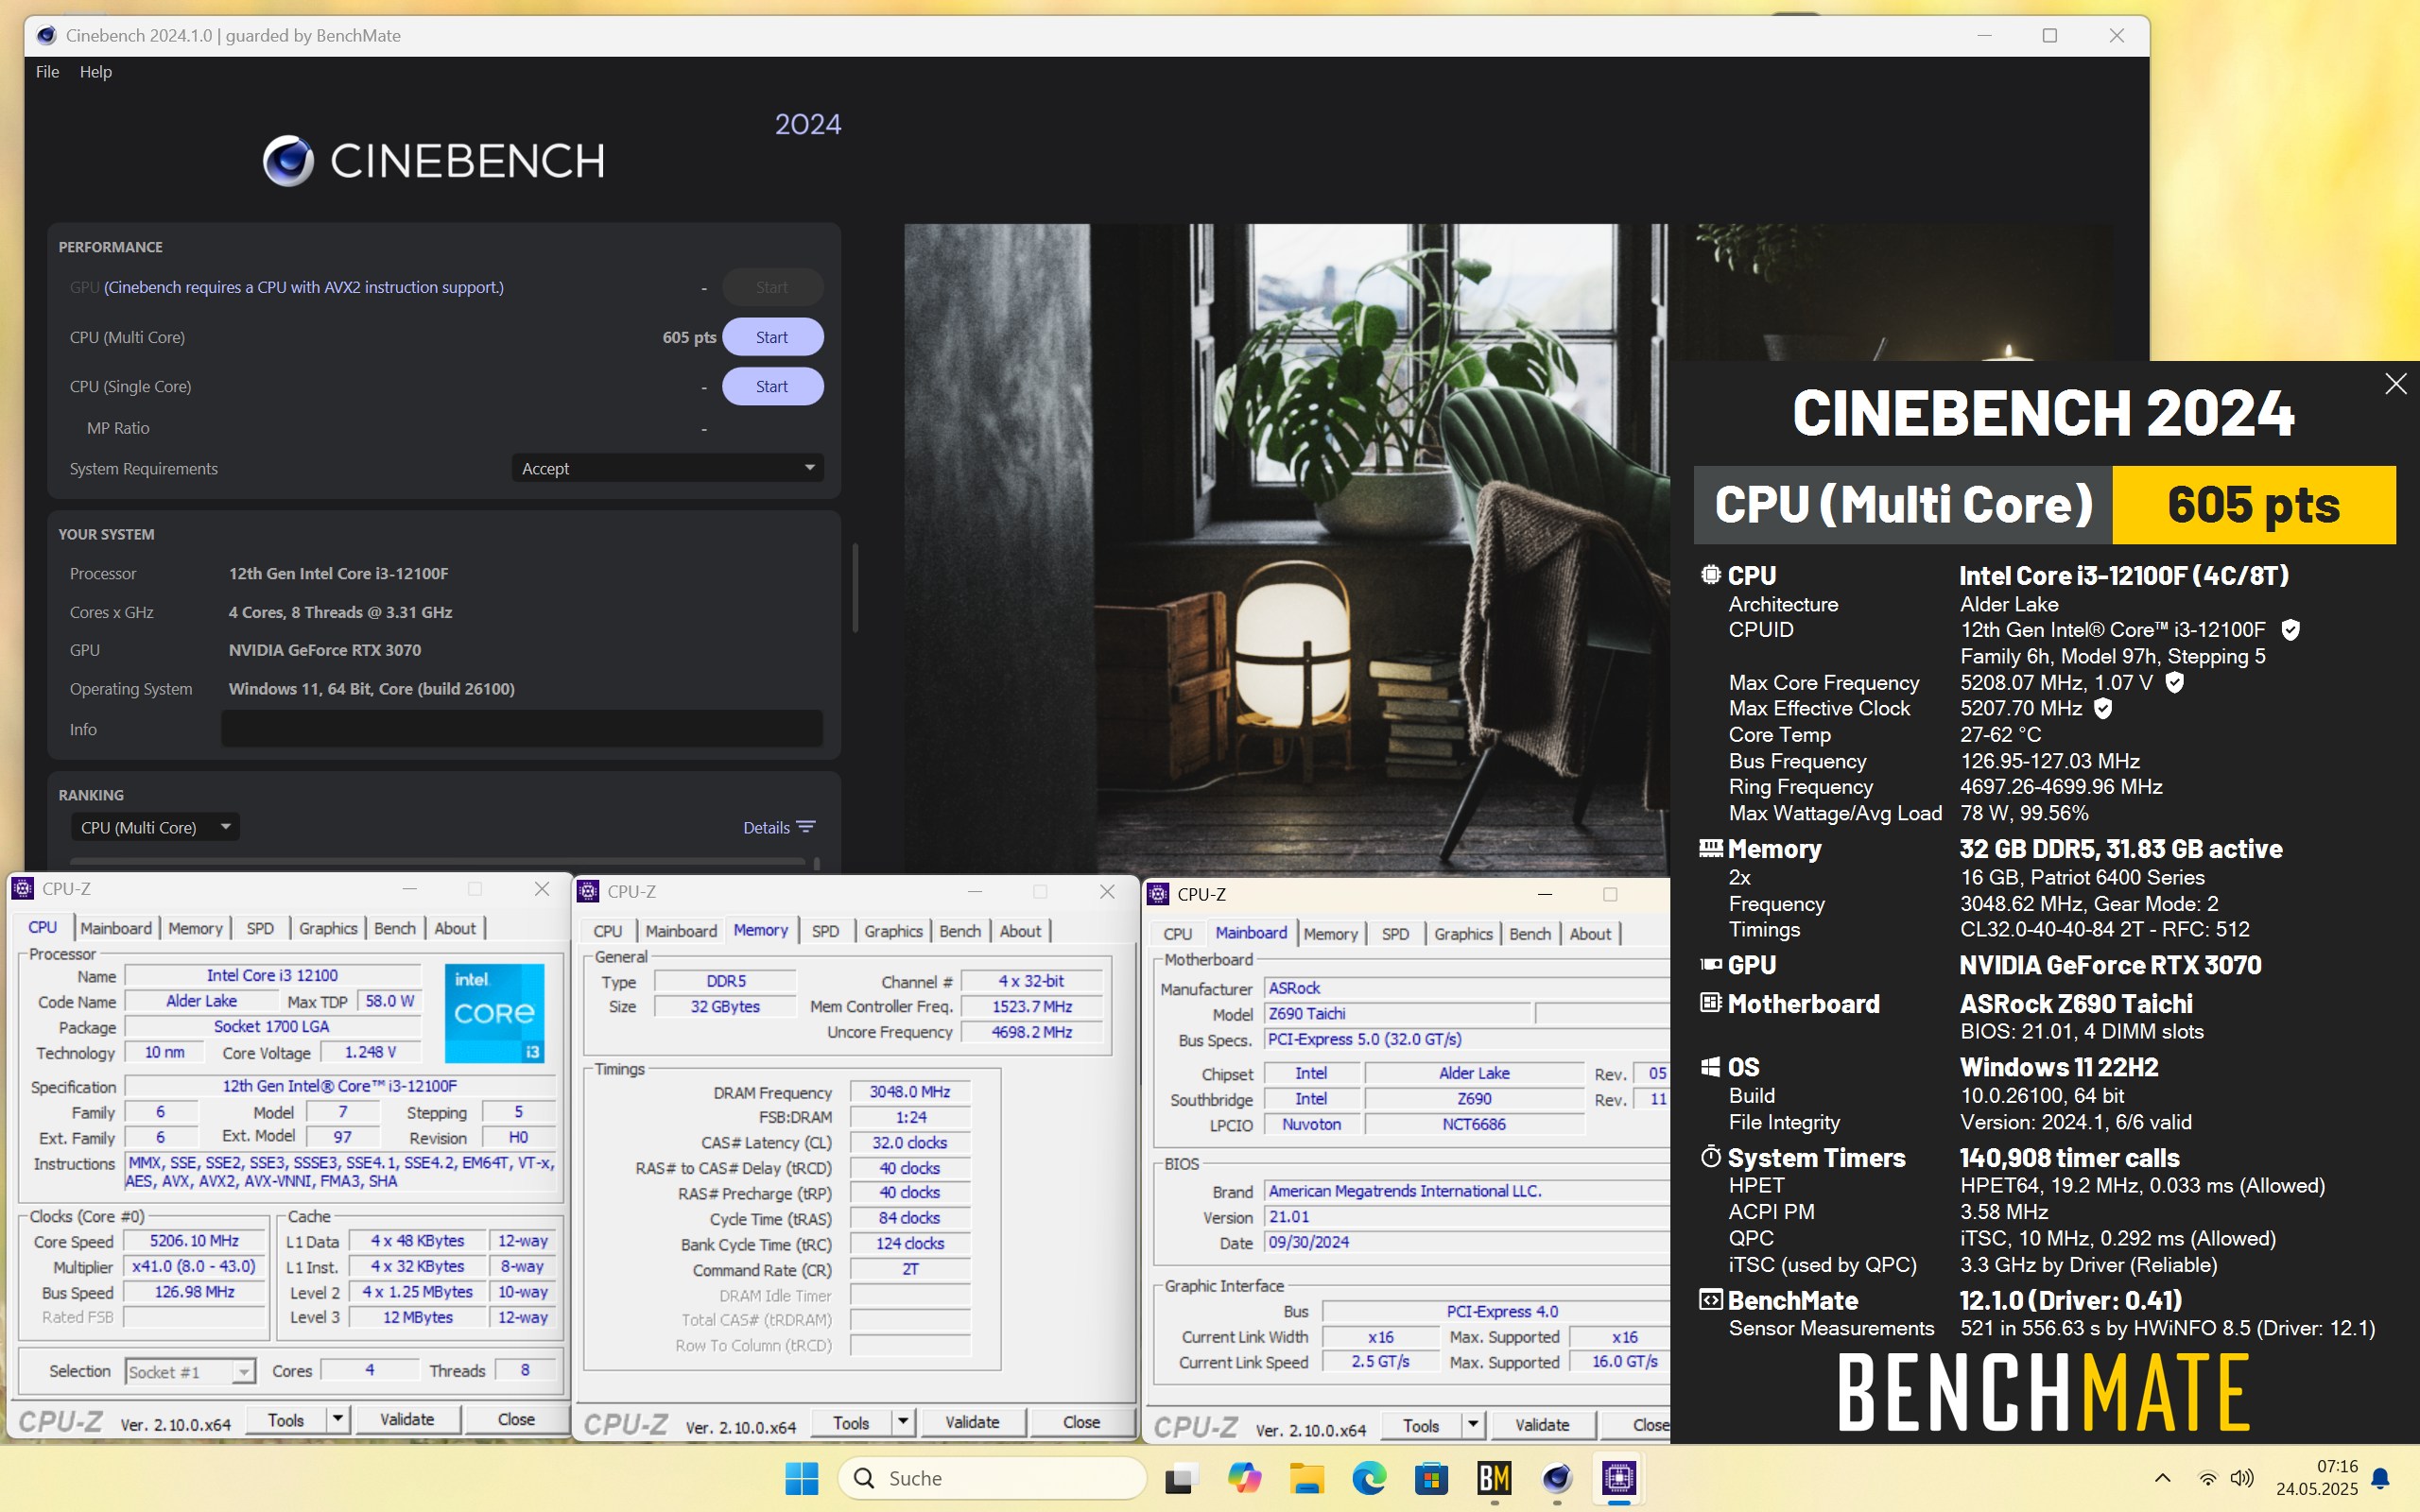The width and height of the screenshot is (2420, 1512).
Task: Open the notifications bell icon
Action: (x=2381, y=1478)
